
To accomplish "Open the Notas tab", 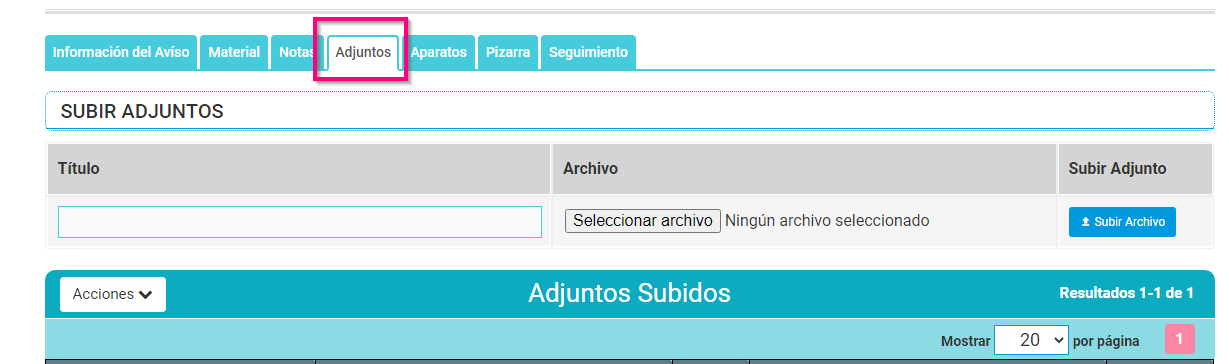I will point(296,53).
